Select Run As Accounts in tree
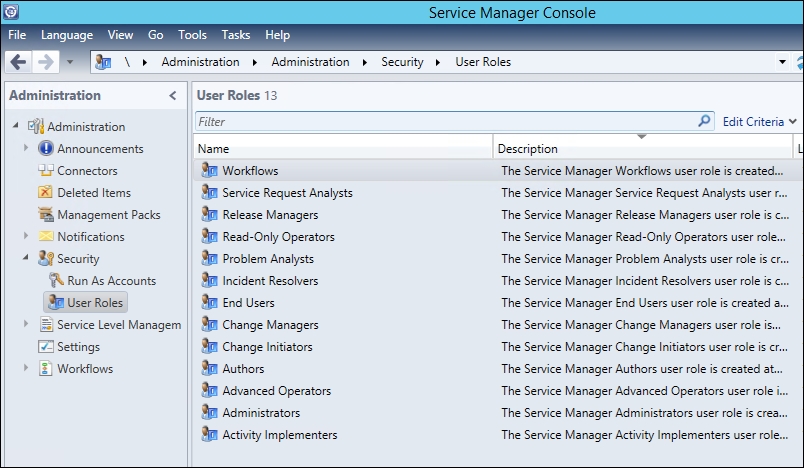Image resolution: width=804 pixels, height=468 pixels. [x=111, y=280]
